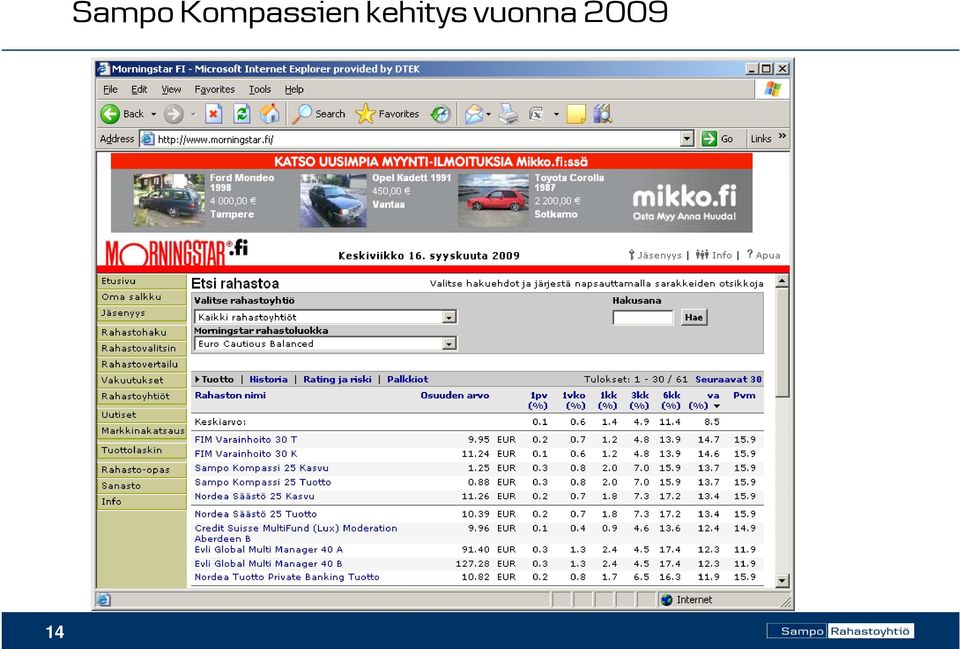Open the File menu
This screenshot has height=649, width=960.
(110, 89)
